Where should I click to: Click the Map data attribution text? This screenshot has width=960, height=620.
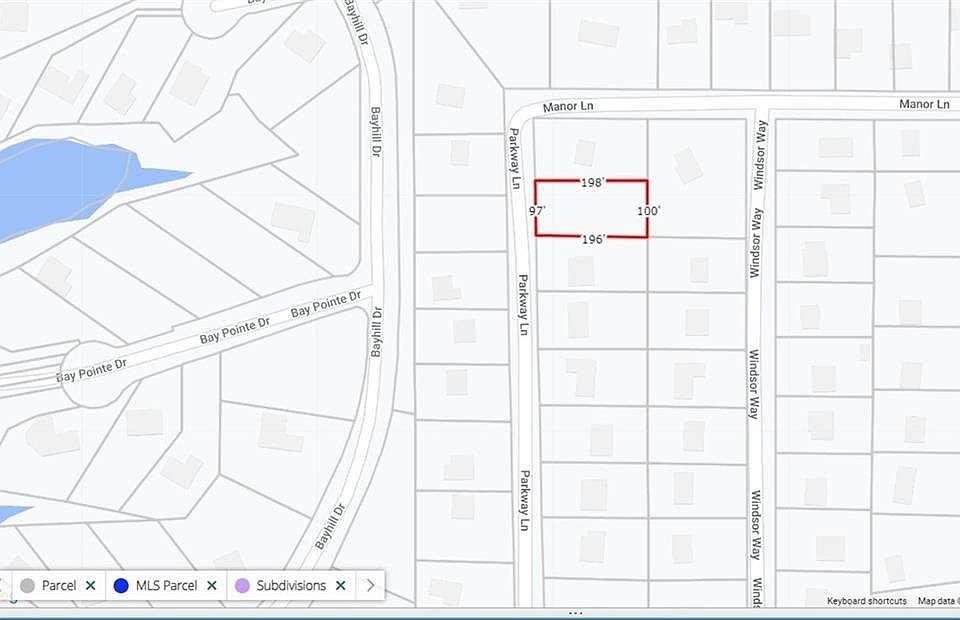click(937, 601)
